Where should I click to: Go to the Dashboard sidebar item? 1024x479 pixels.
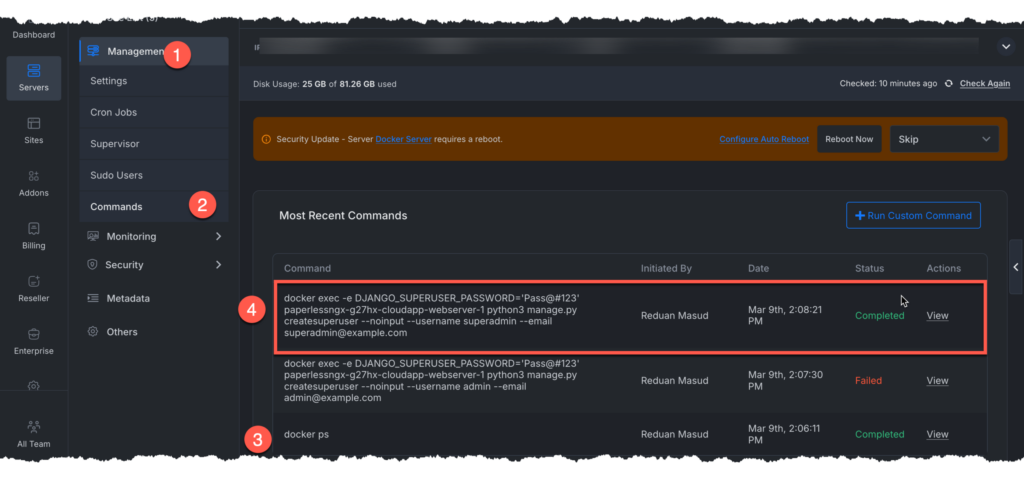pos(33,35)
